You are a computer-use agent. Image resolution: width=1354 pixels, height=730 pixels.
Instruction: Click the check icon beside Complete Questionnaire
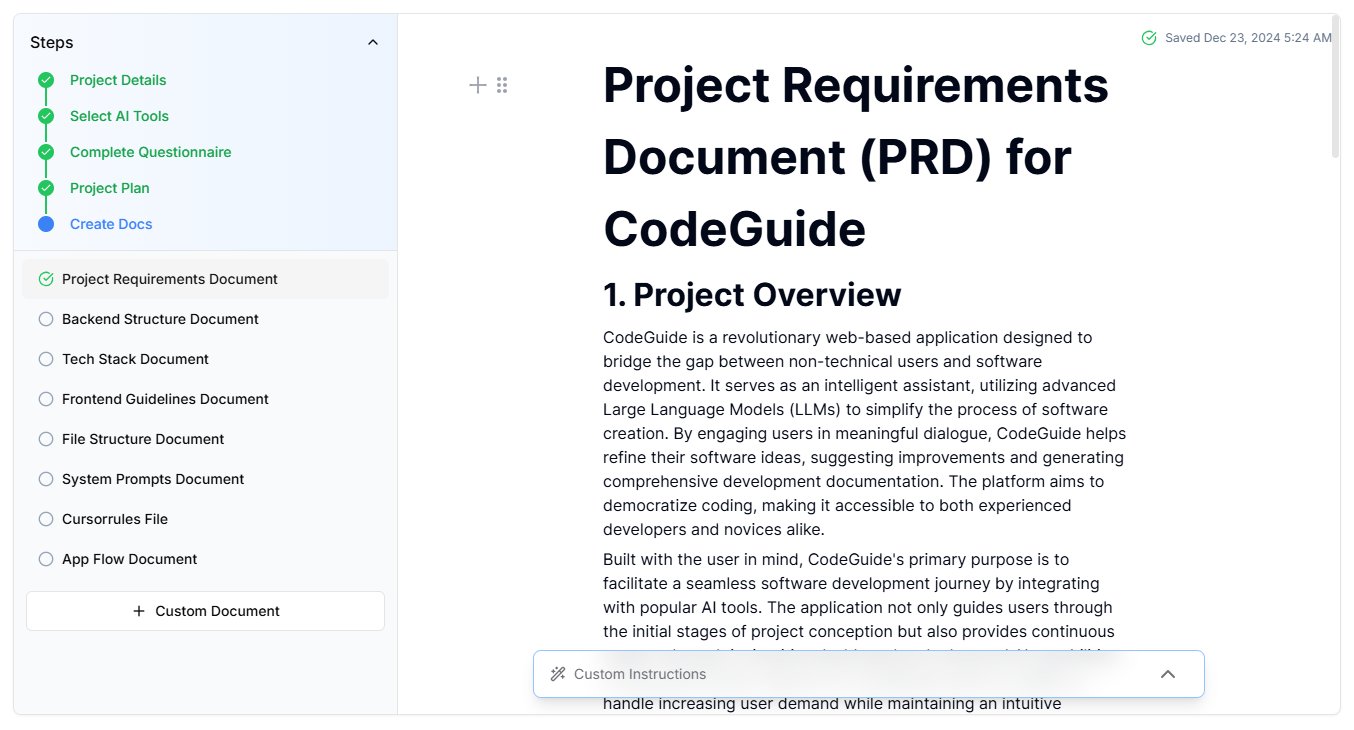(x=46, y=152)
